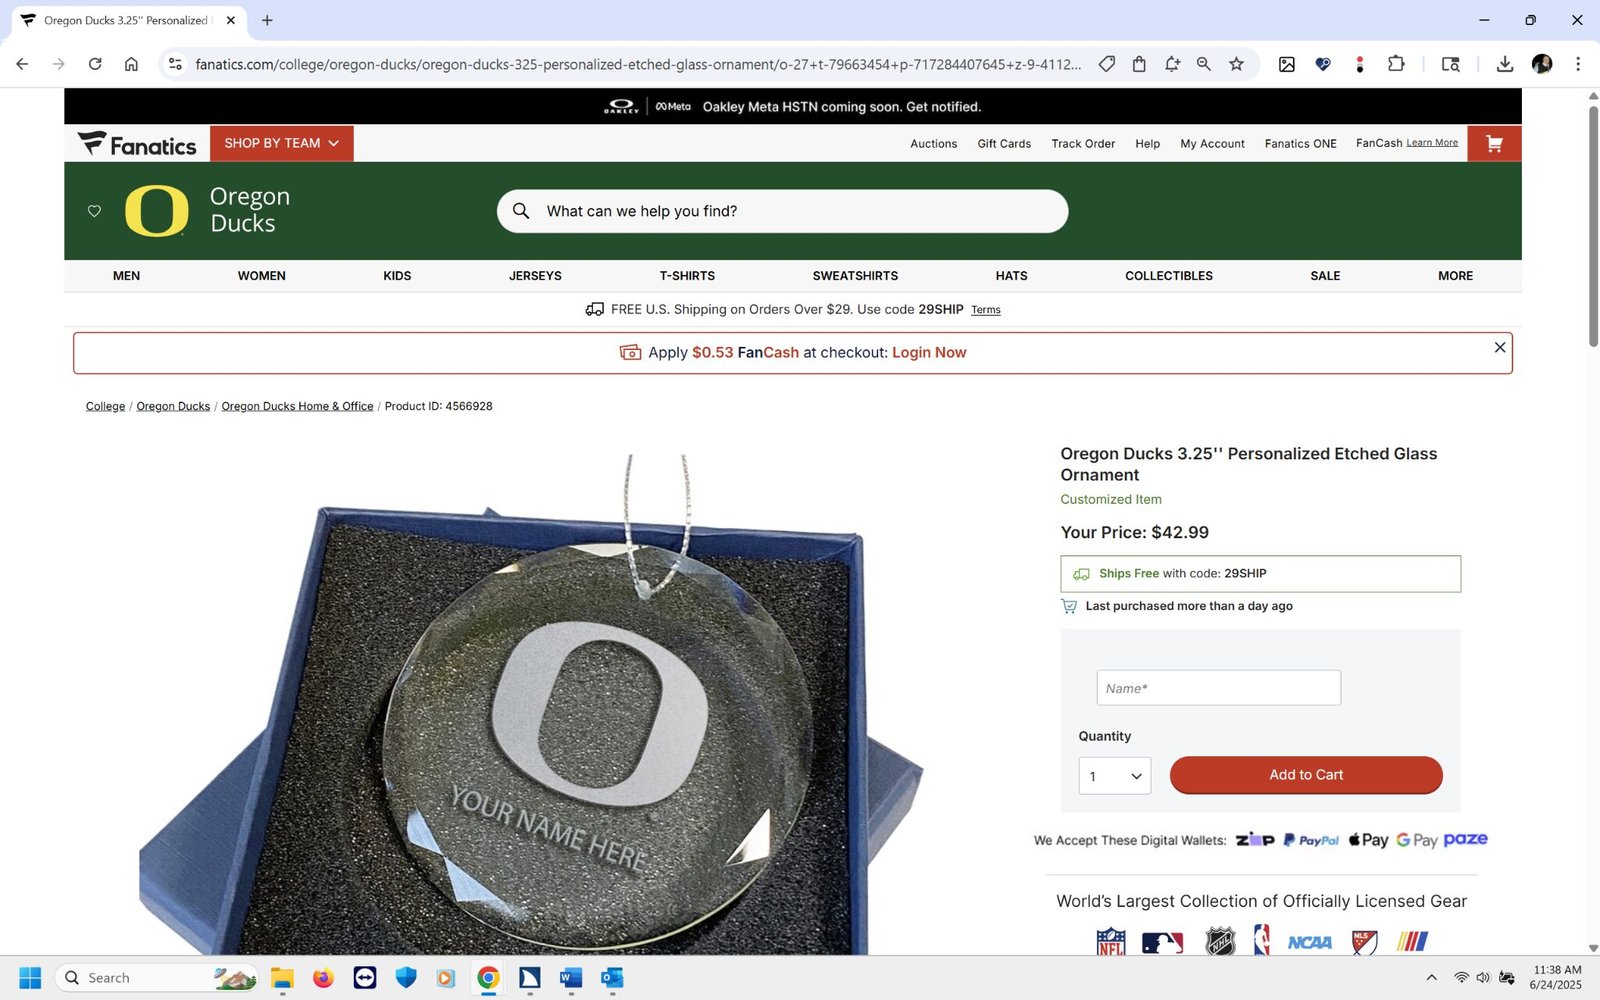This screenshot has height=1000, width=1600.
Task: Click the Oregon Ducks O logo
Action: point(157,210)
